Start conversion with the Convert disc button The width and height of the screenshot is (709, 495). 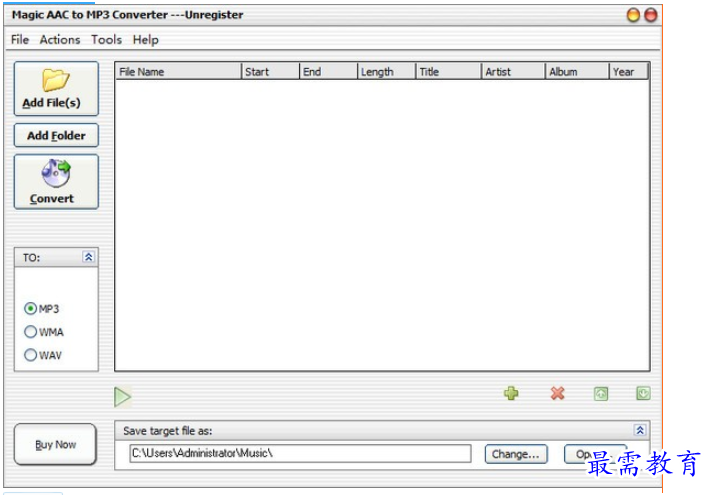tap(56, 182)
